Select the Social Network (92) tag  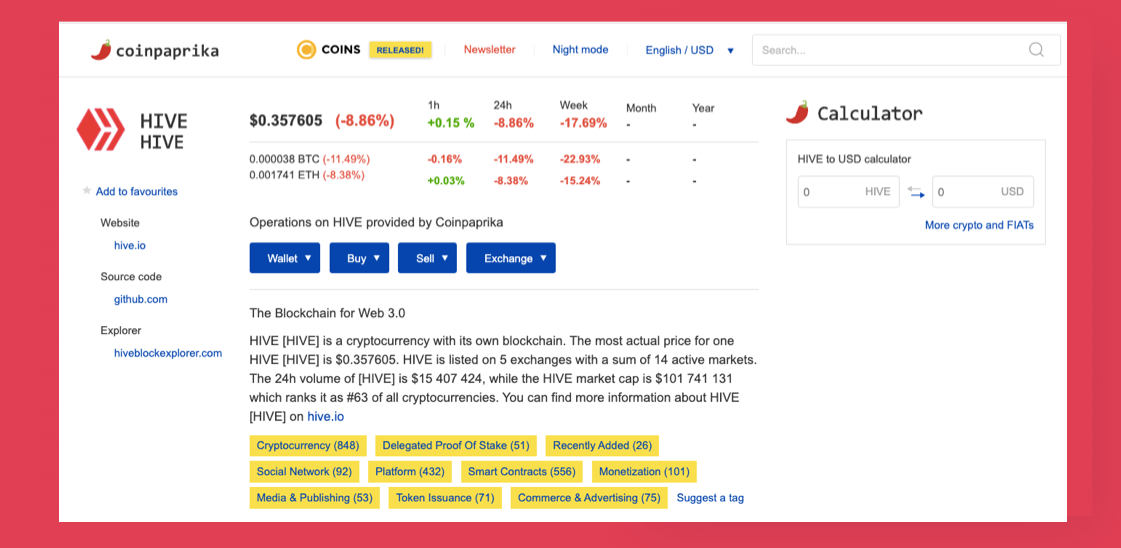[x=304, y=472]
